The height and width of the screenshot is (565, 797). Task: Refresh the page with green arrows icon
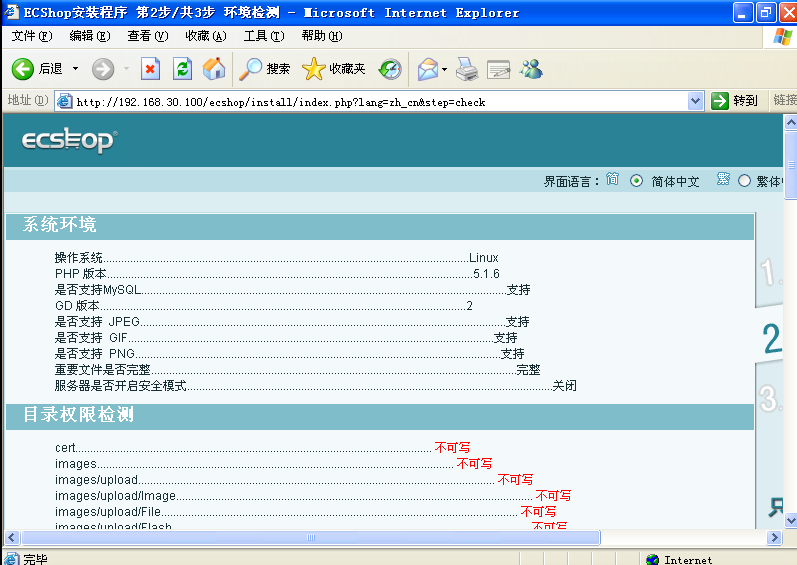(182, 69)
